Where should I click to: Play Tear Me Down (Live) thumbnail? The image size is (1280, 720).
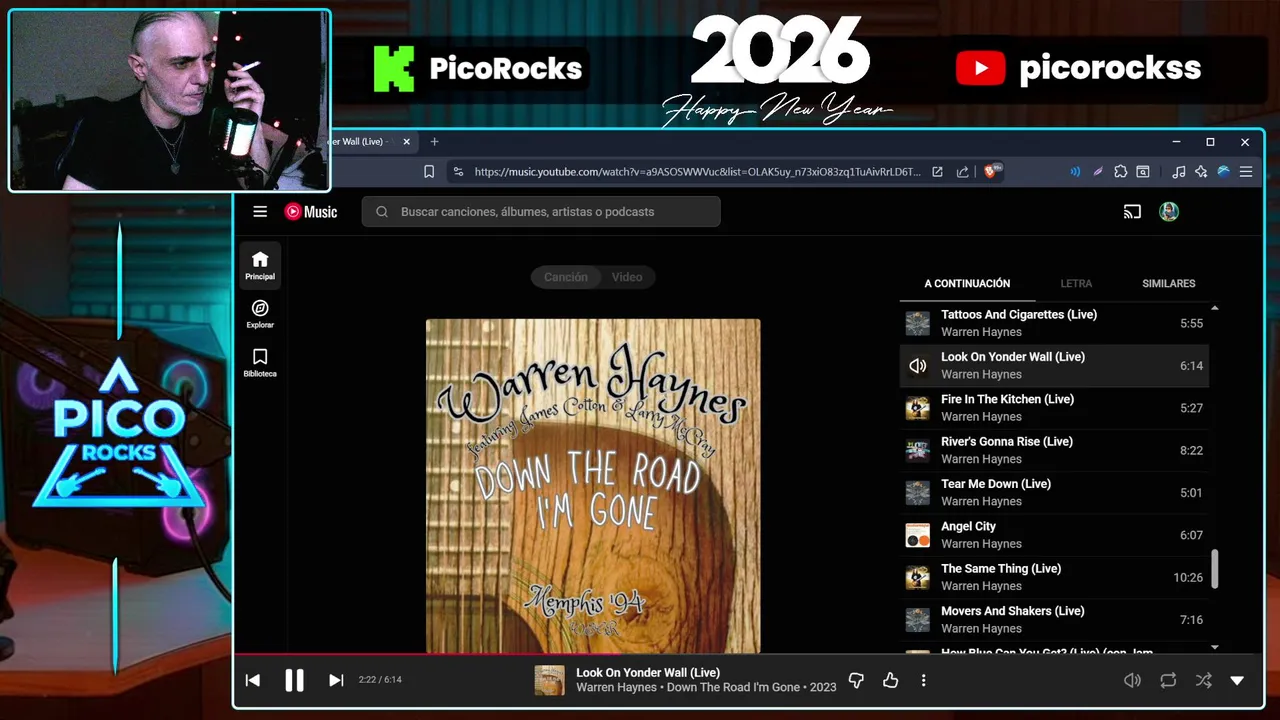pyautogui.click(x=918, y=493)
